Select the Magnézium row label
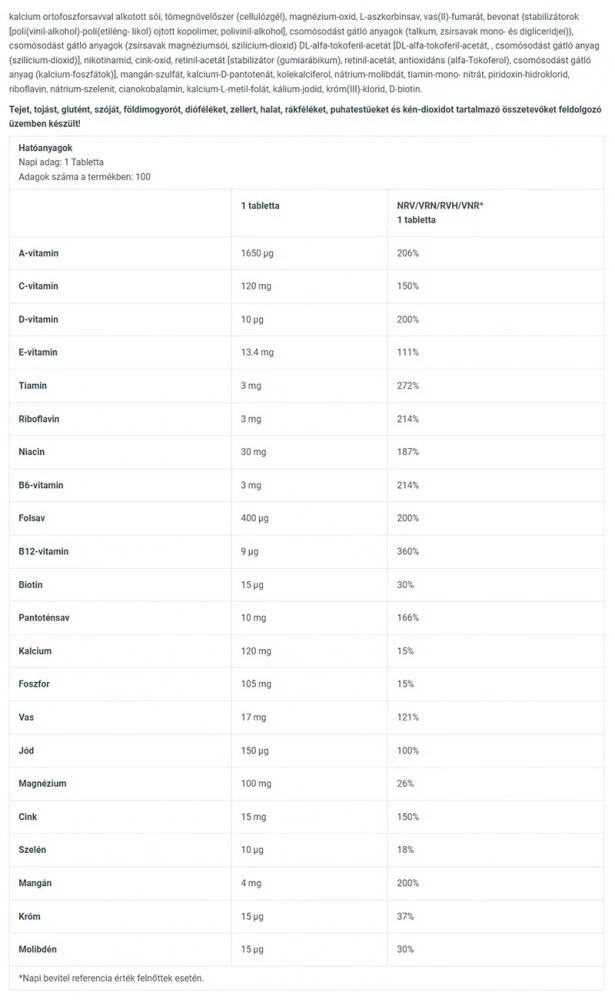This screenshot has width=615, height=1000. [43, 783]
